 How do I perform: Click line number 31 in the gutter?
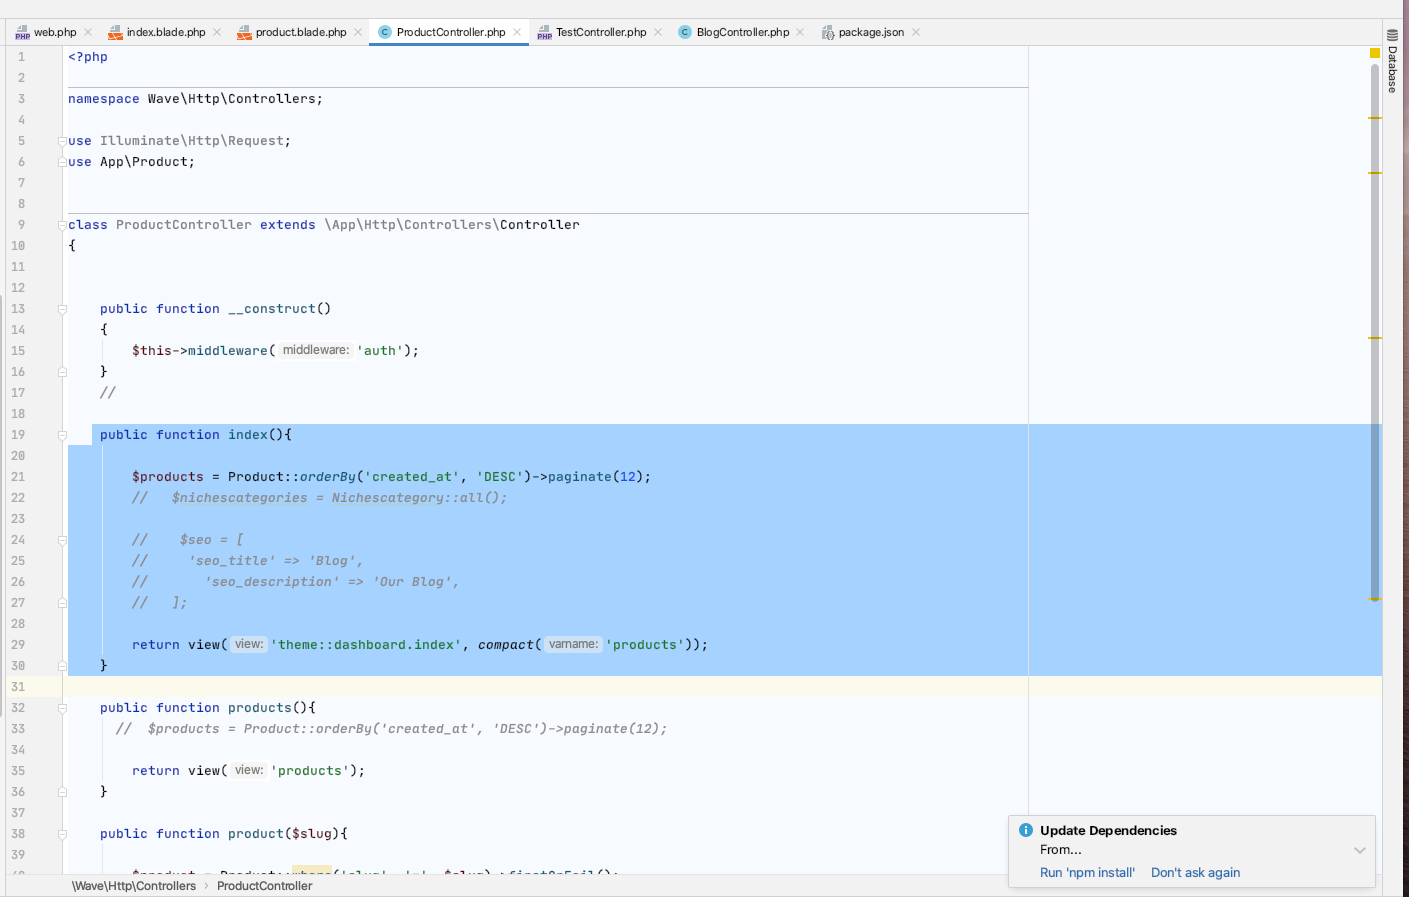tap(18, 687)
